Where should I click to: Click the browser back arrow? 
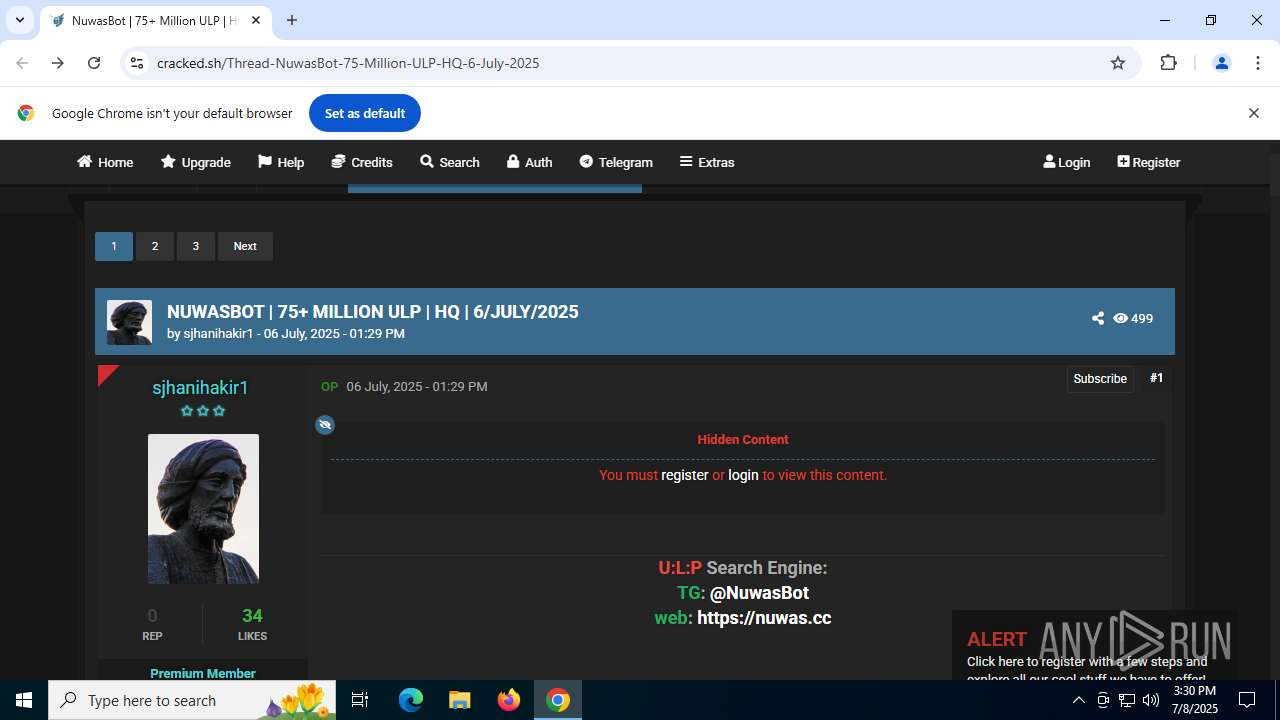(22, 63)
